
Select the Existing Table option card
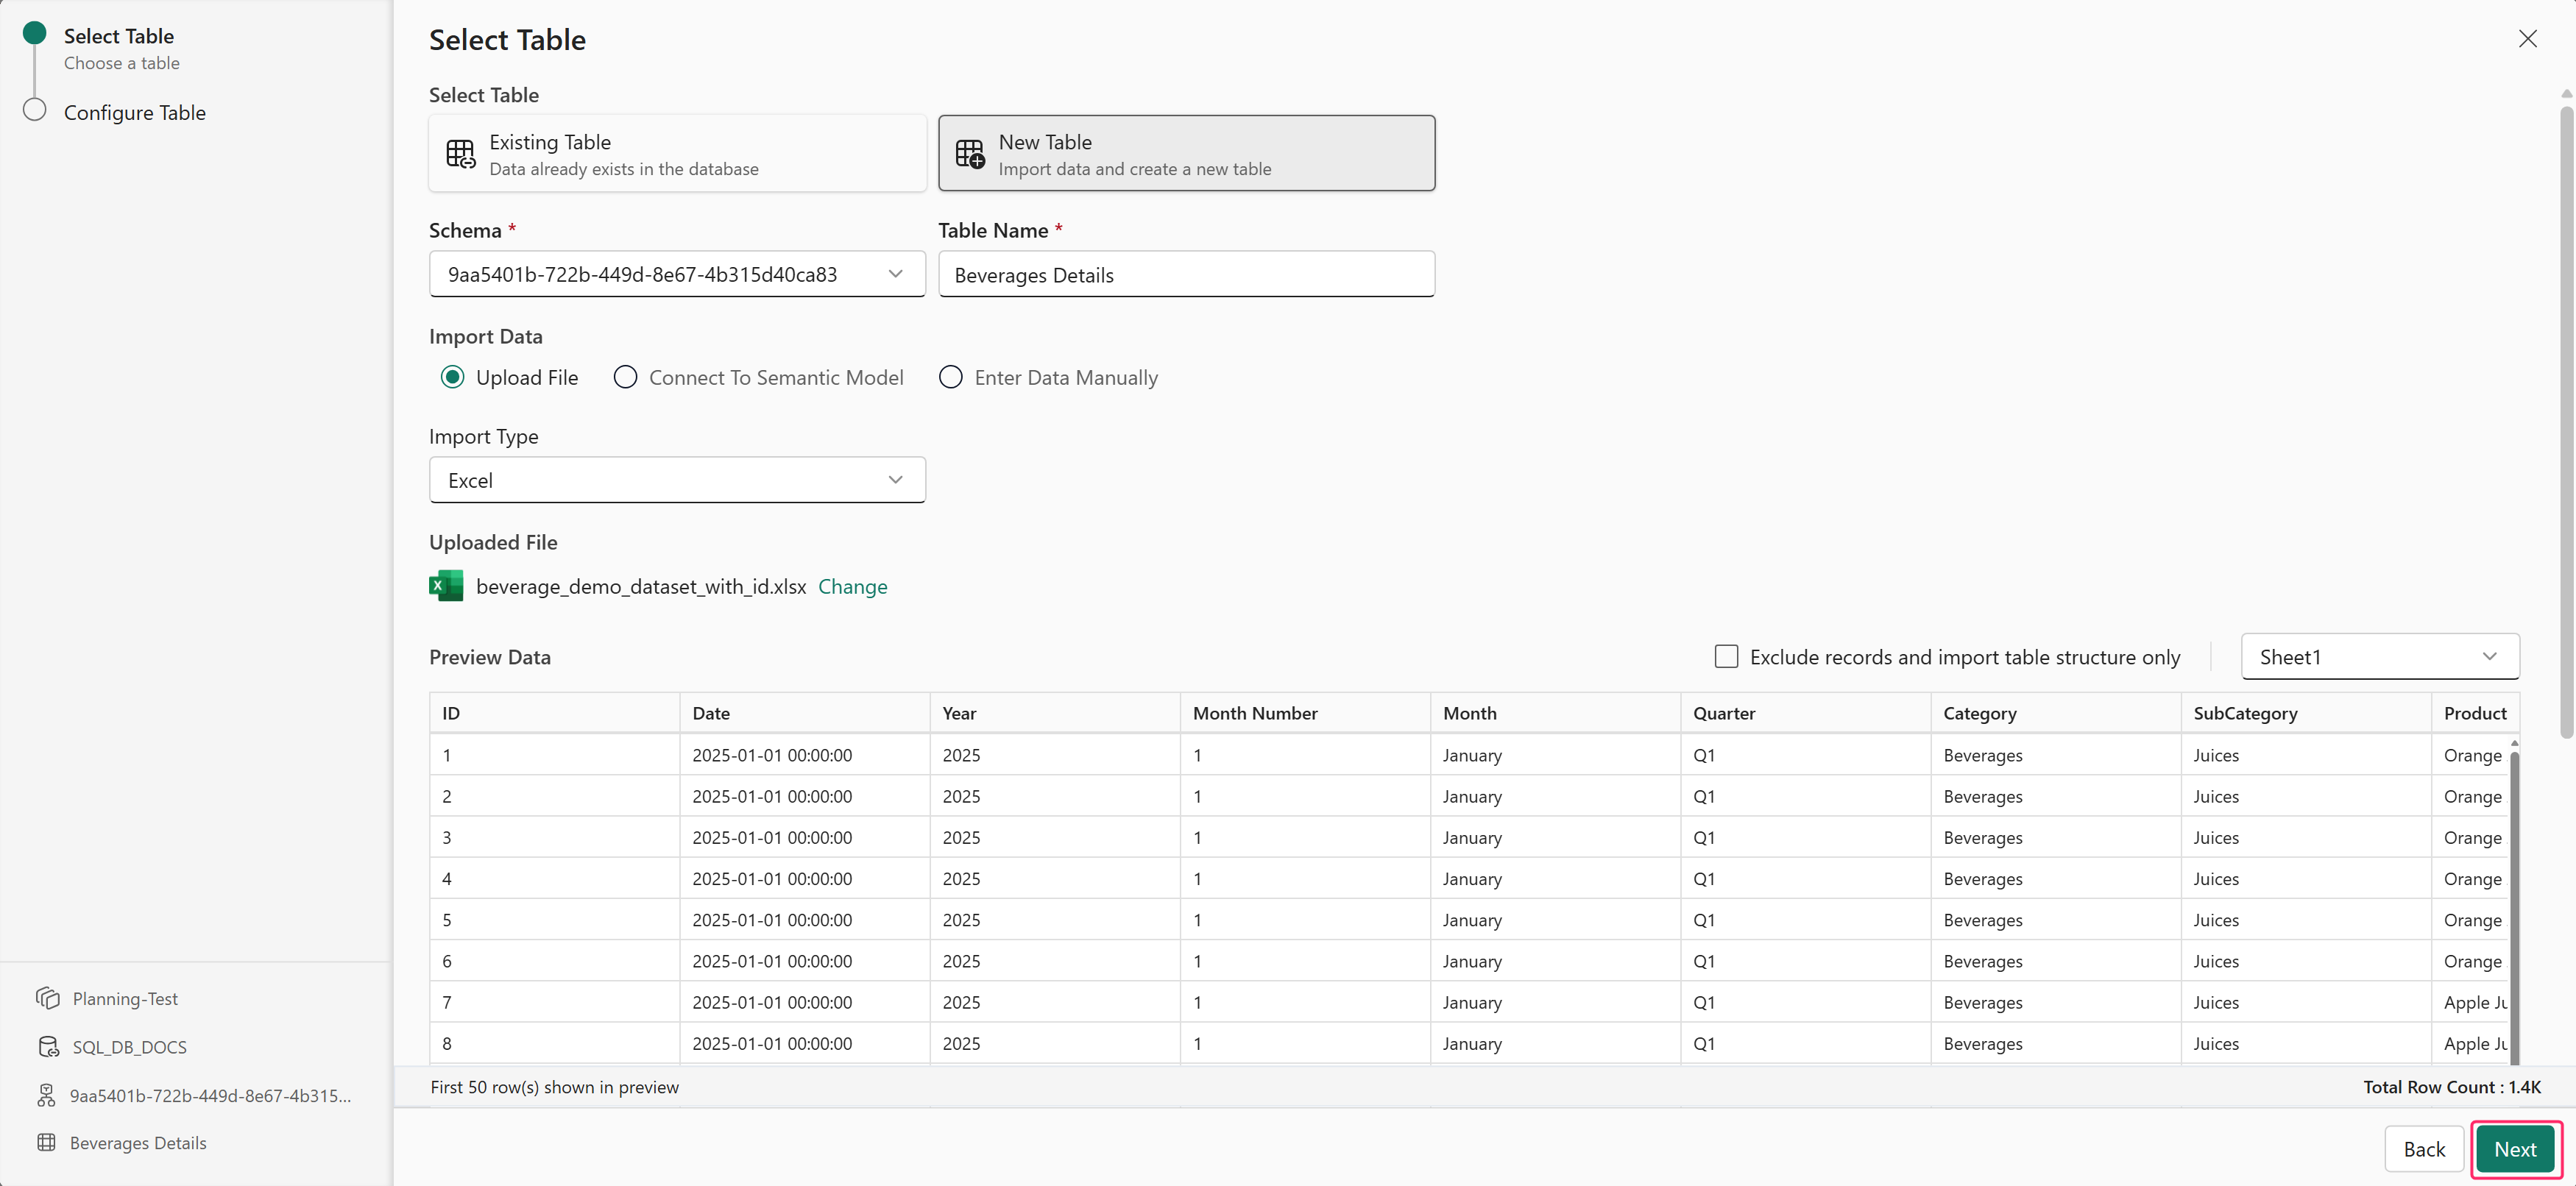677,154
